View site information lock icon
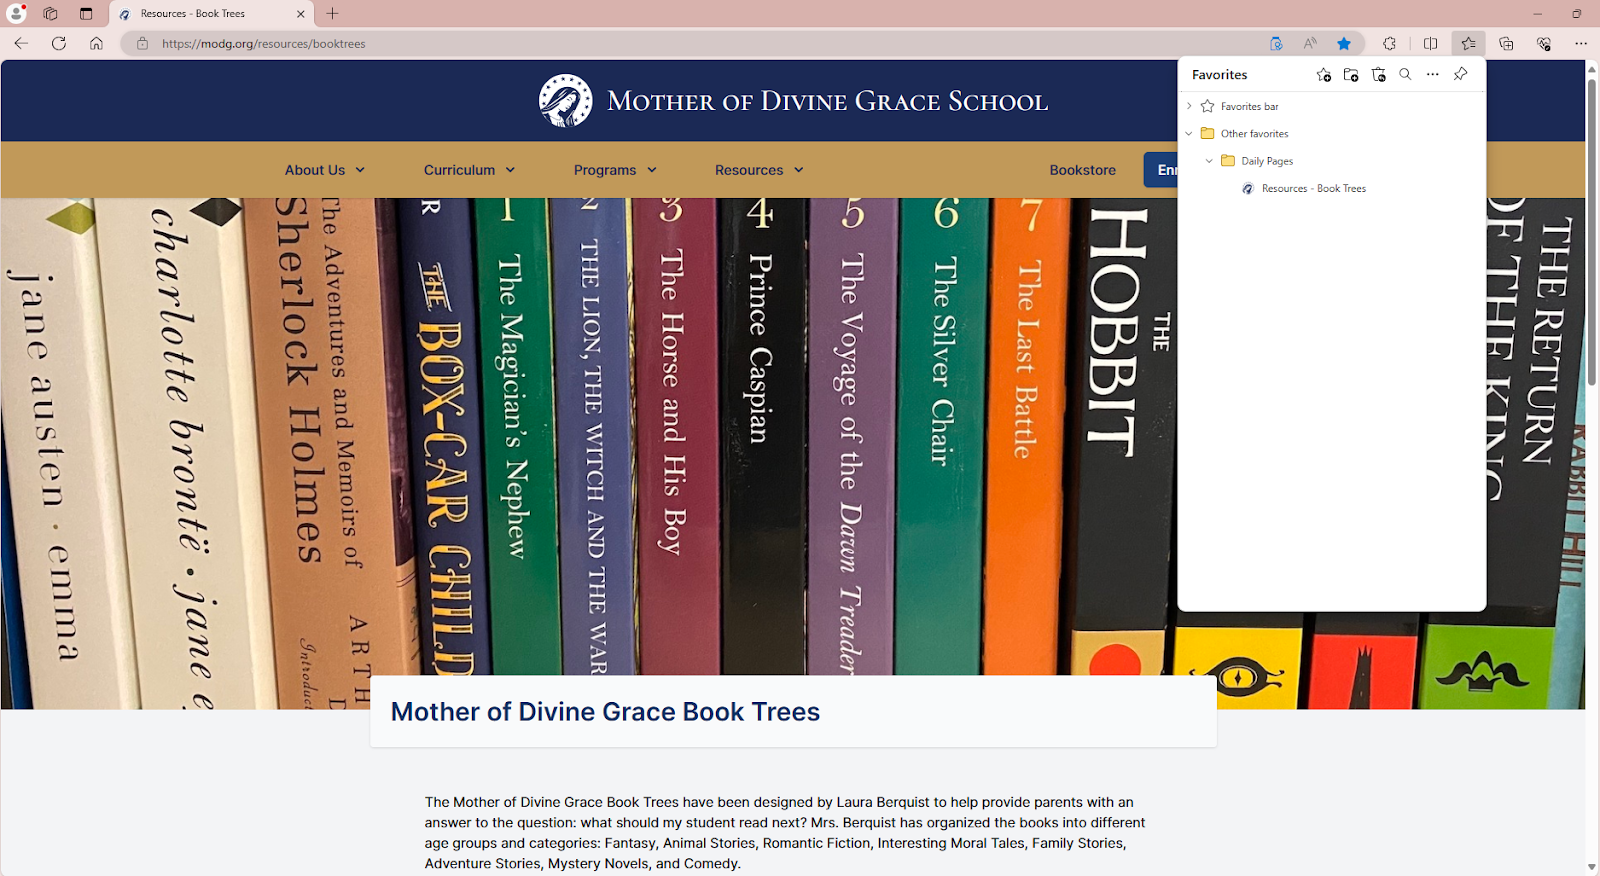The height and width of the screenshot is (876, 1600). click(142, 44)
